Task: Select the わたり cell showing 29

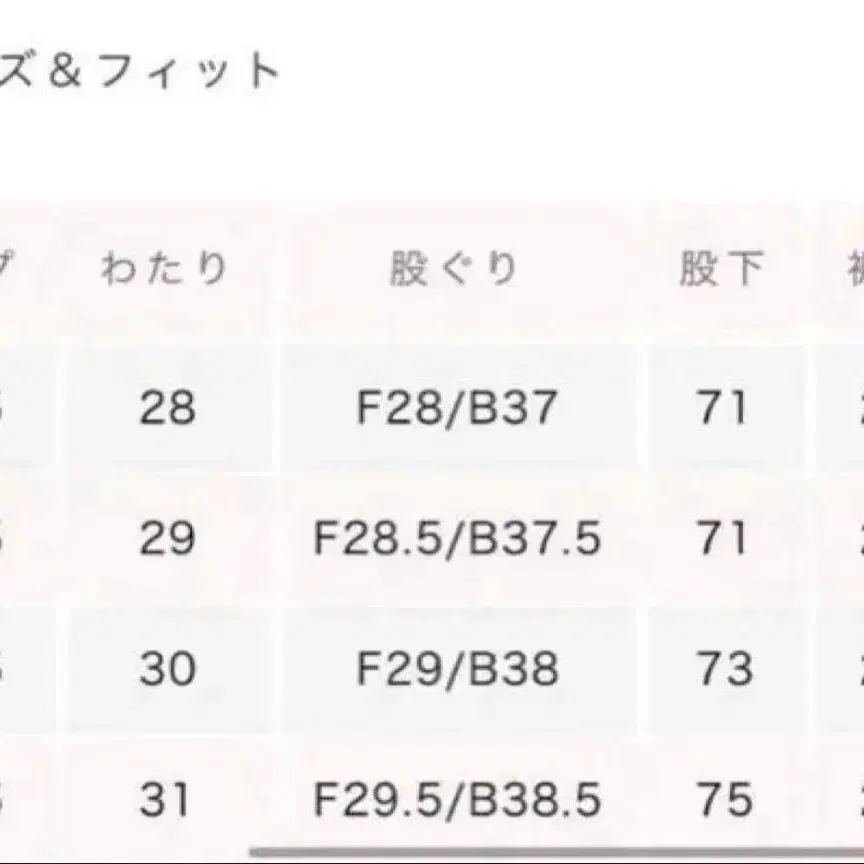Action: 167,540
